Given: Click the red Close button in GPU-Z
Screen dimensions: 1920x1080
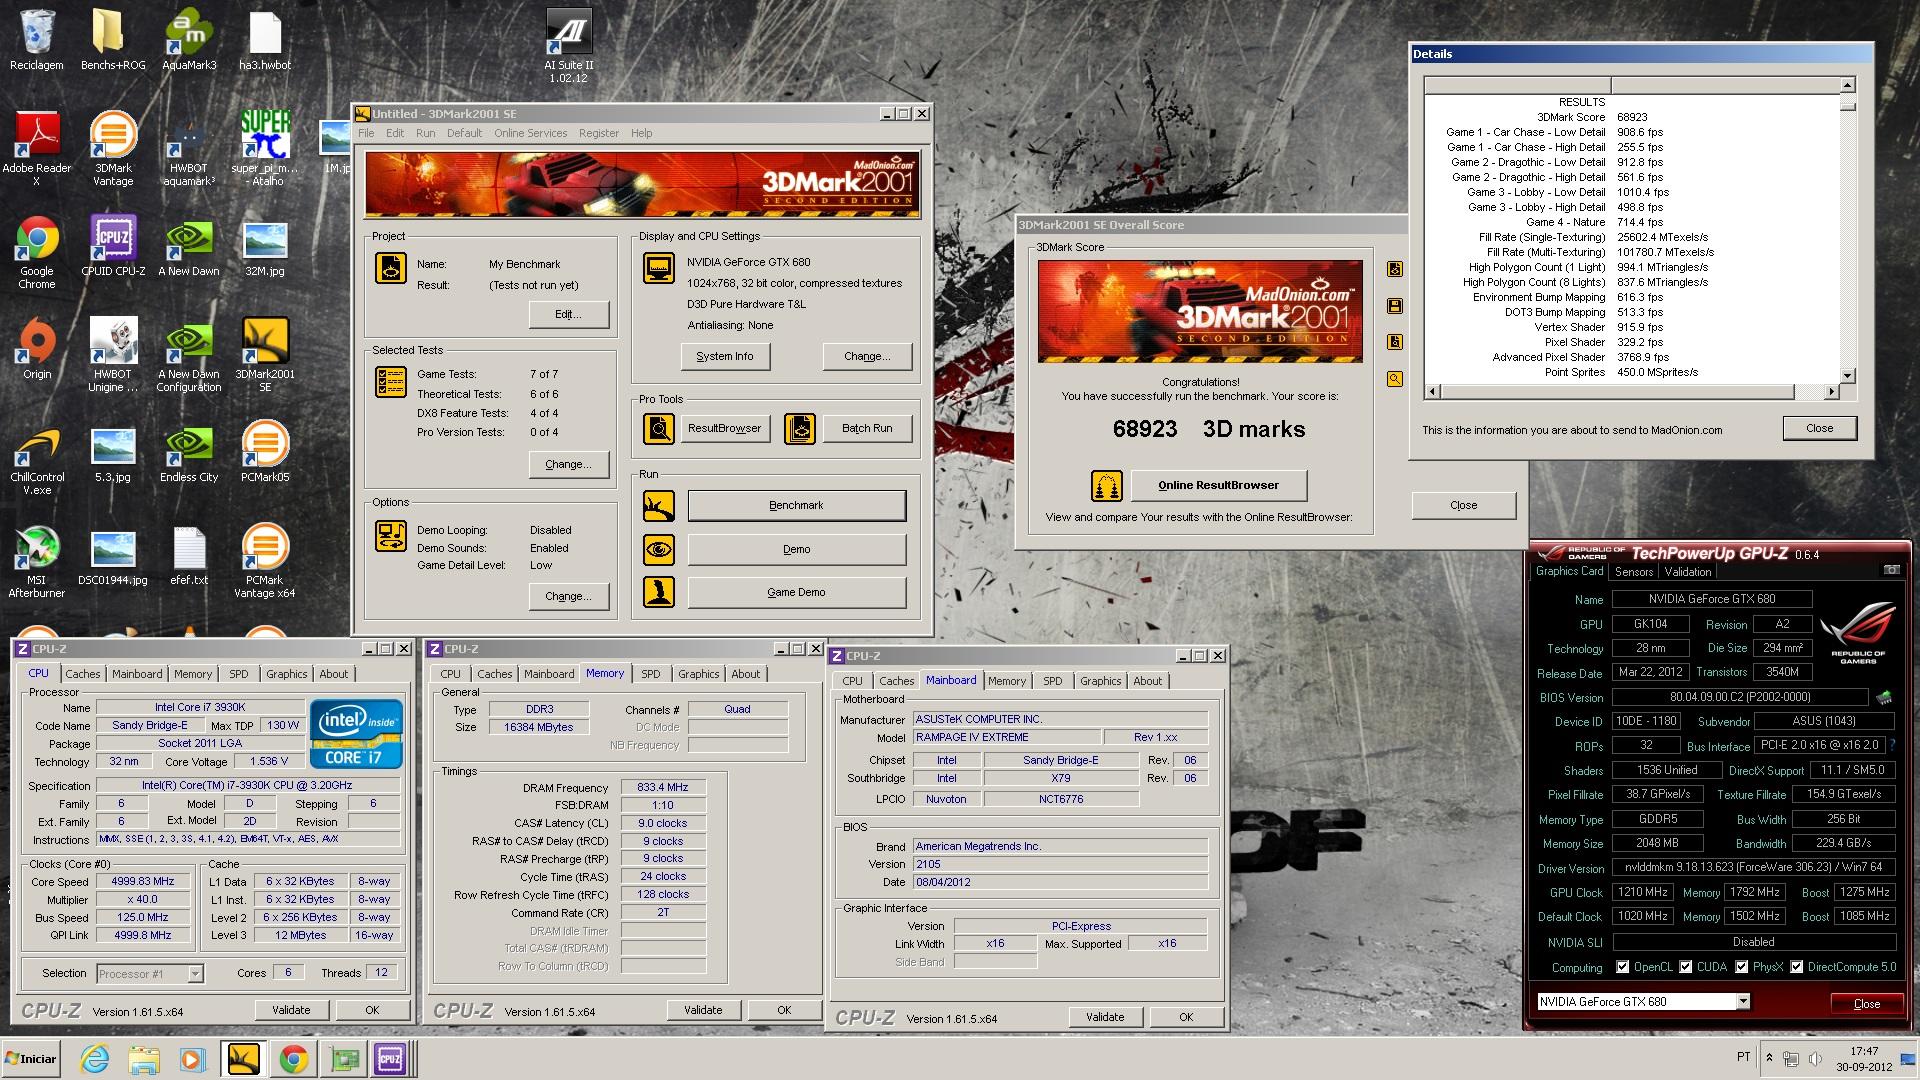Looking at the screenshot, I should (1866, 1003).
